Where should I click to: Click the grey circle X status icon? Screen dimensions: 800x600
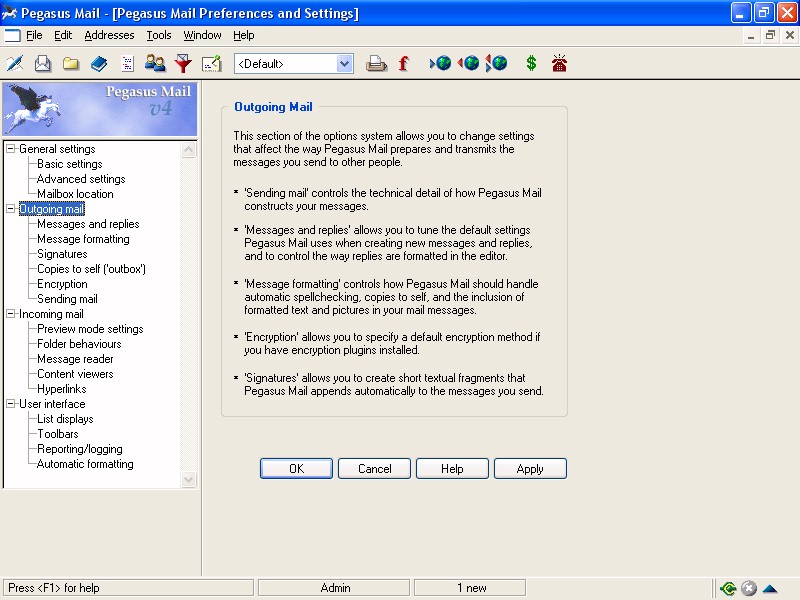coord(748,588)
